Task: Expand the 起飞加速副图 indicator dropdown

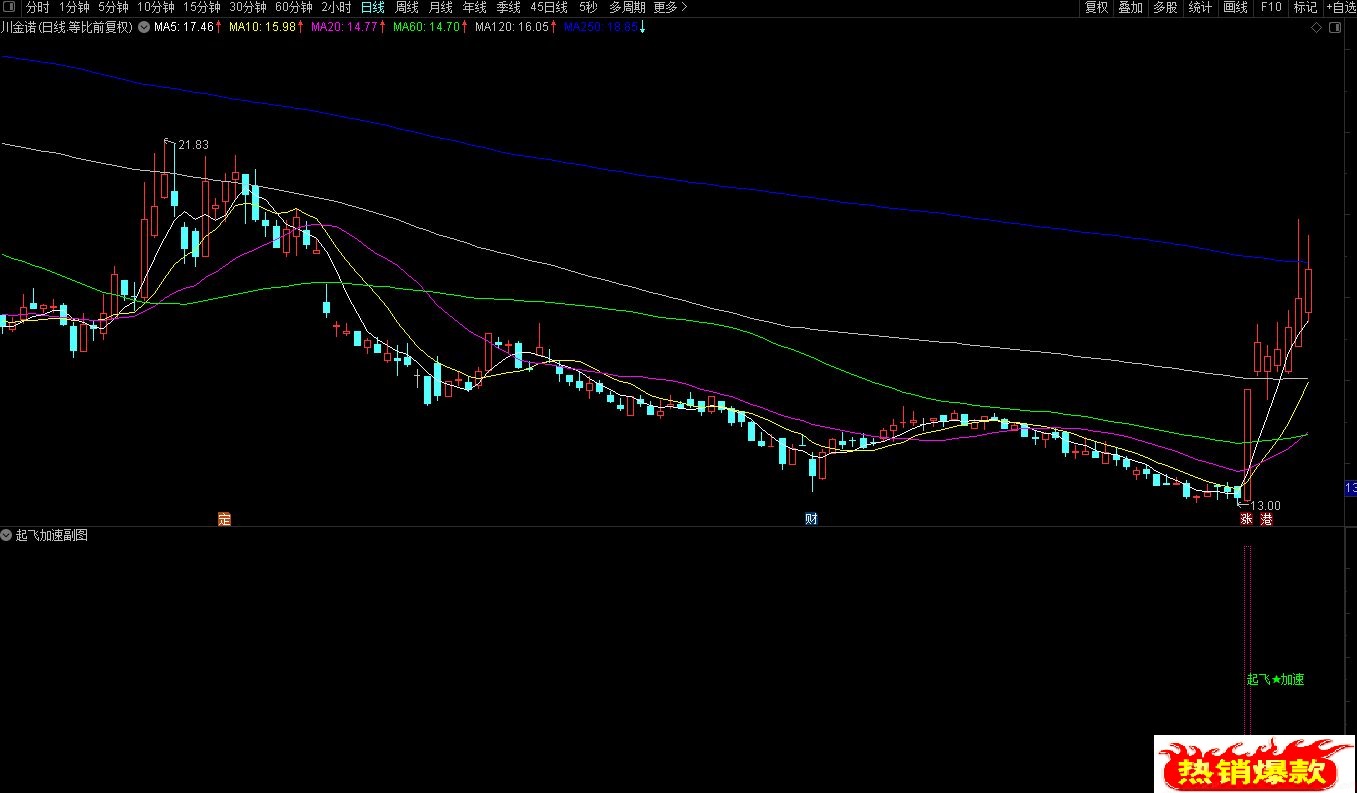Action: [7, 535]
